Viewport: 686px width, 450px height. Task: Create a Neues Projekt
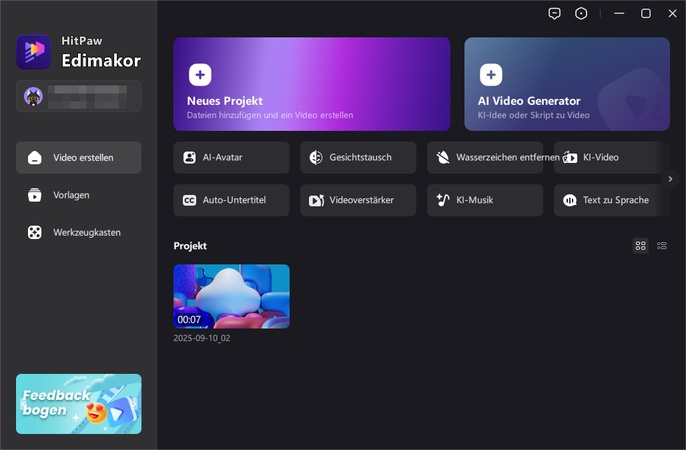tap(311, 85)
